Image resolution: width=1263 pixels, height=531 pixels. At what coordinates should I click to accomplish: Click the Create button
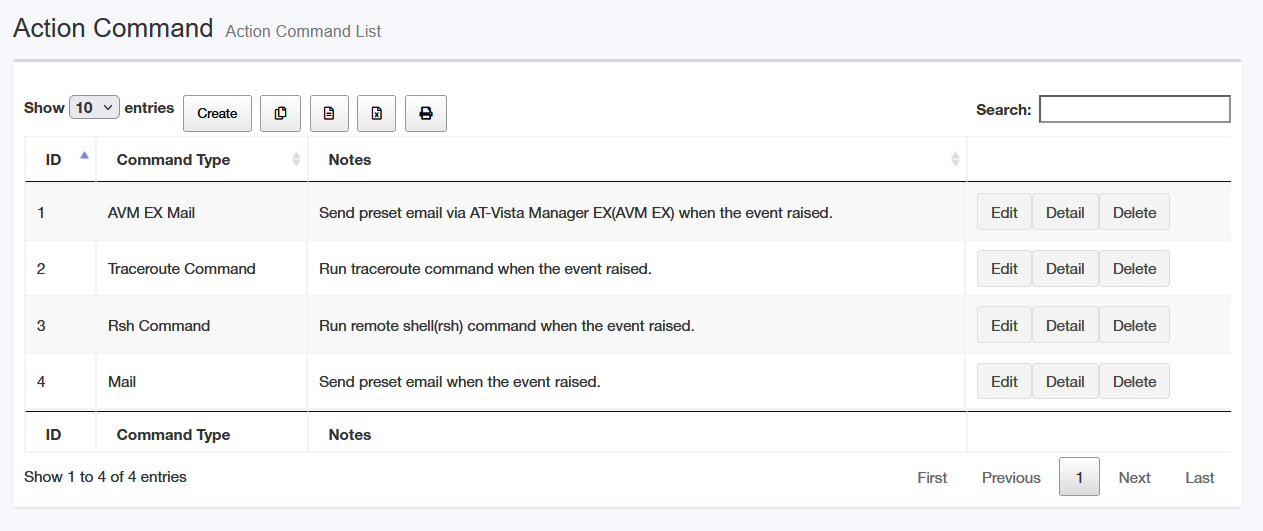[217, 114]
